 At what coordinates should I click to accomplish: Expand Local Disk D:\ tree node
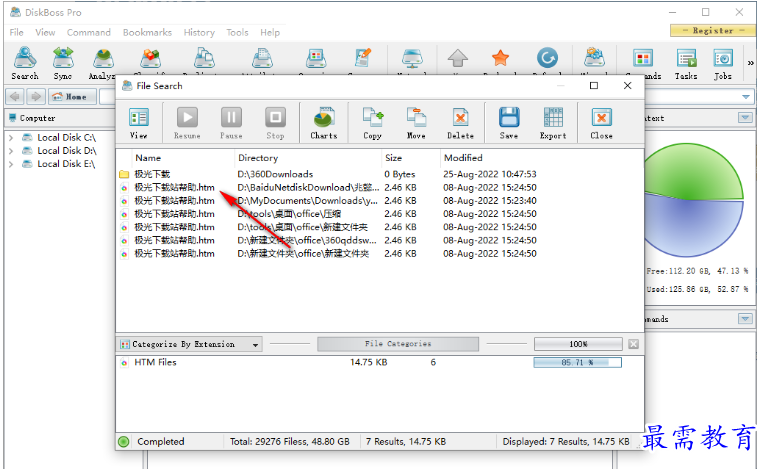[11, 151]
